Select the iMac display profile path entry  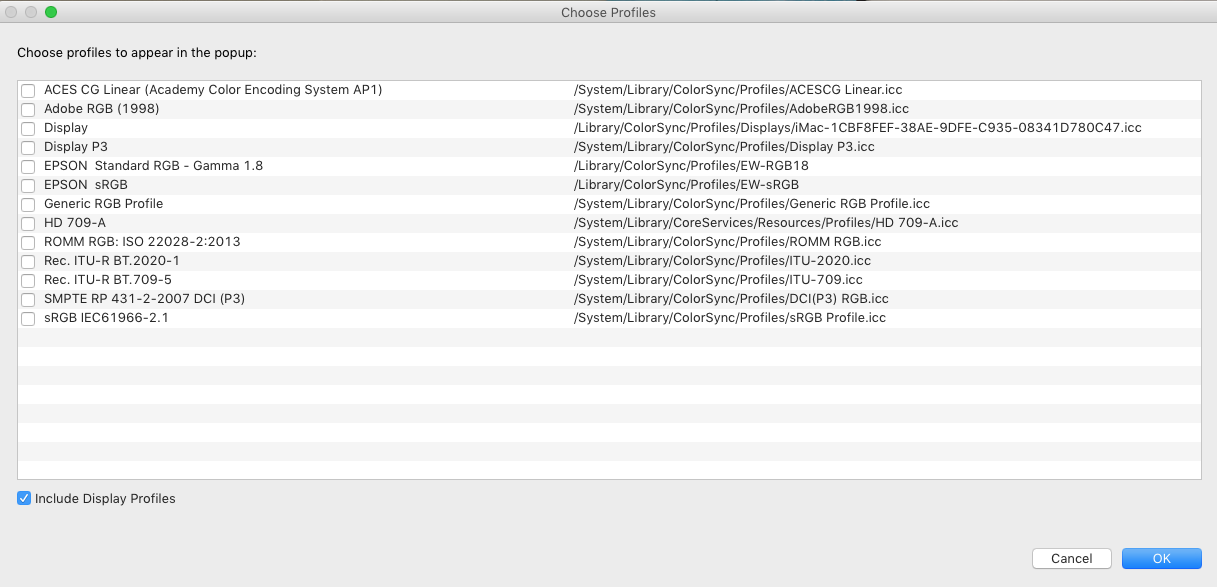point(858,128)
